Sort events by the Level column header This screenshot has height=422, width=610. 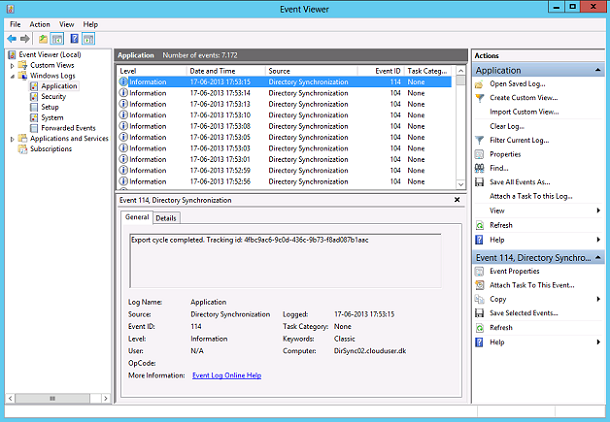click(151, 71)
